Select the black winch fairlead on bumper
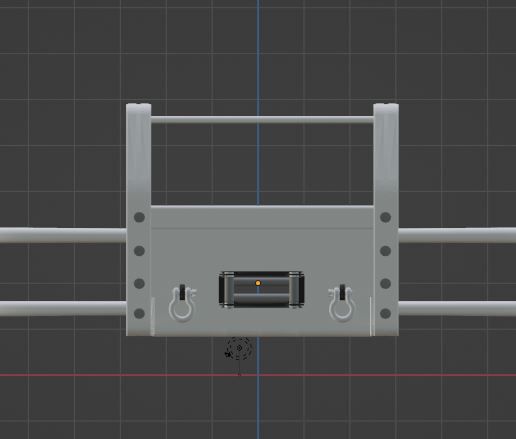Screen dimensions: 516x439 [x=261, y=290]
